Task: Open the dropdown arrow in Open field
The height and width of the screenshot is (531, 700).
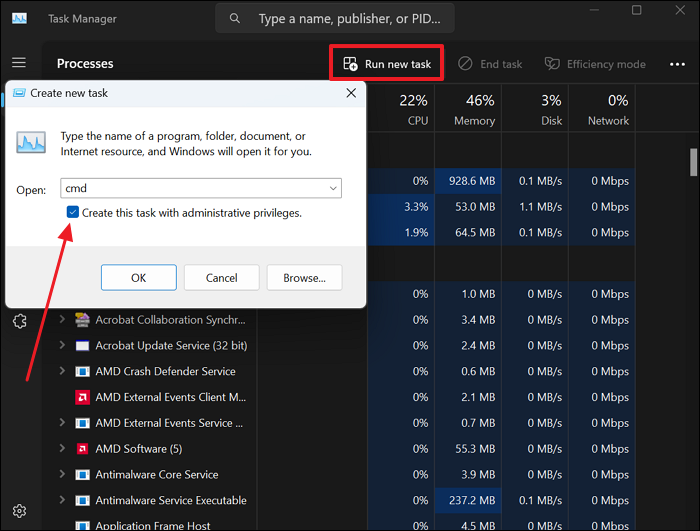Action: pos(332,188)
